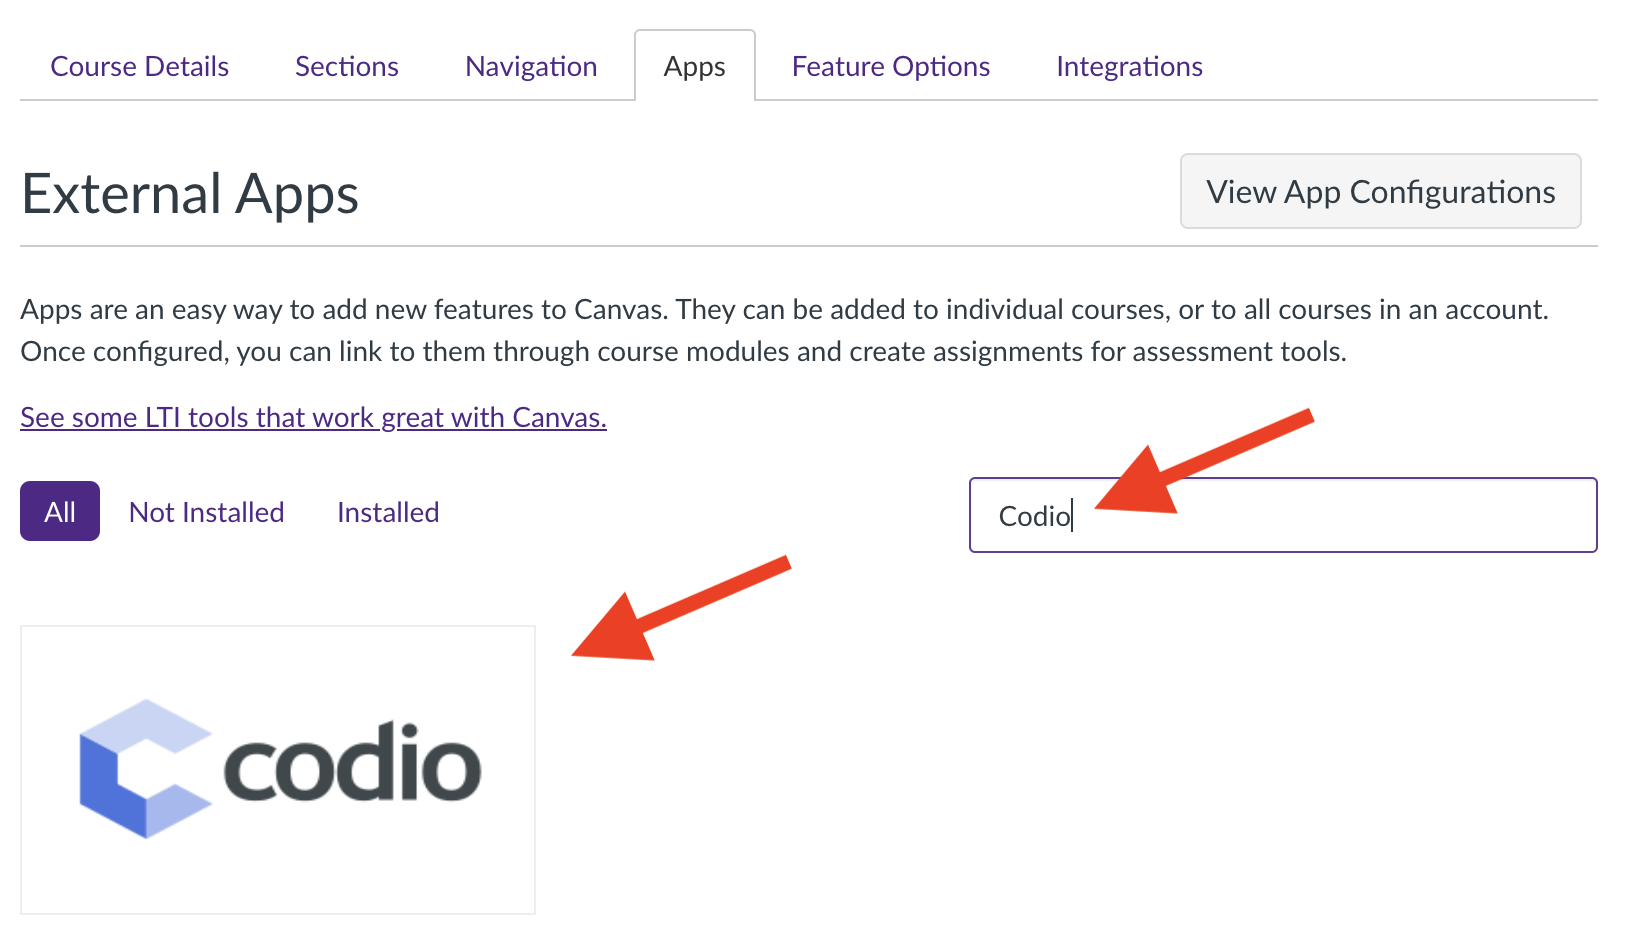The width and height of the screenshot is (1646, 930).
Task: Focus the app search field containing Codio
Action: [x=1283, y=515]
